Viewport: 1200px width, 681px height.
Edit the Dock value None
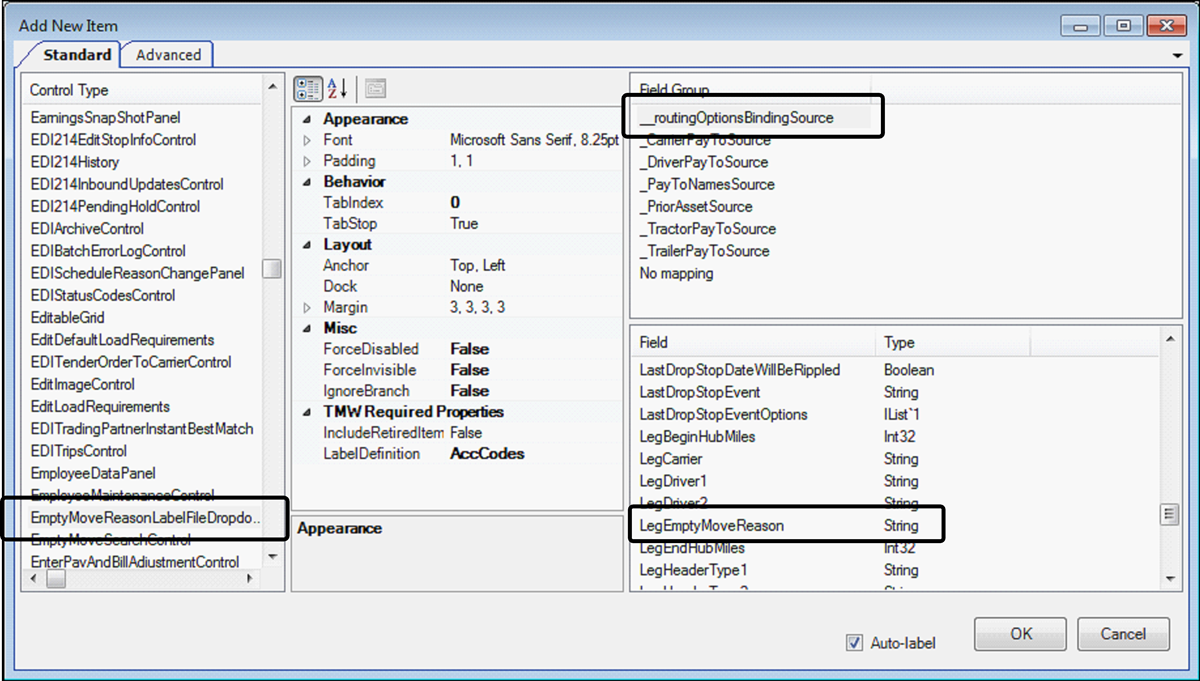[466, 287]
